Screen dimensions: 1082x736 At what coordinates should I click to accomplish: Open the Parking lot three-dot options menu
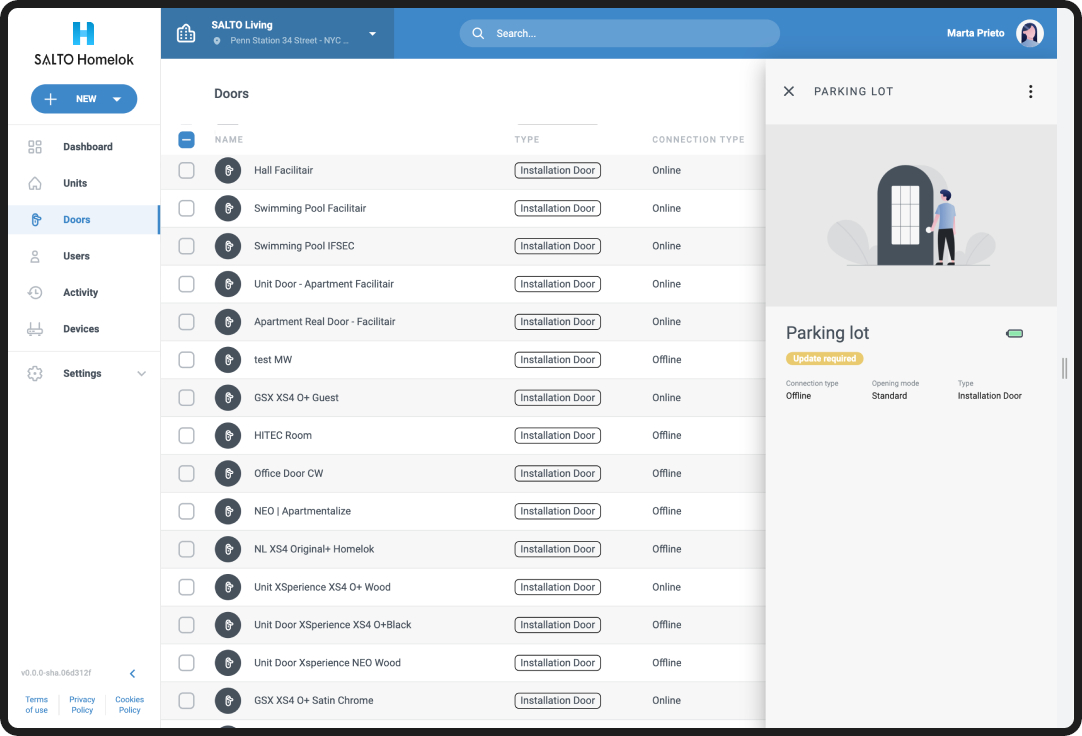(1030, 92)
